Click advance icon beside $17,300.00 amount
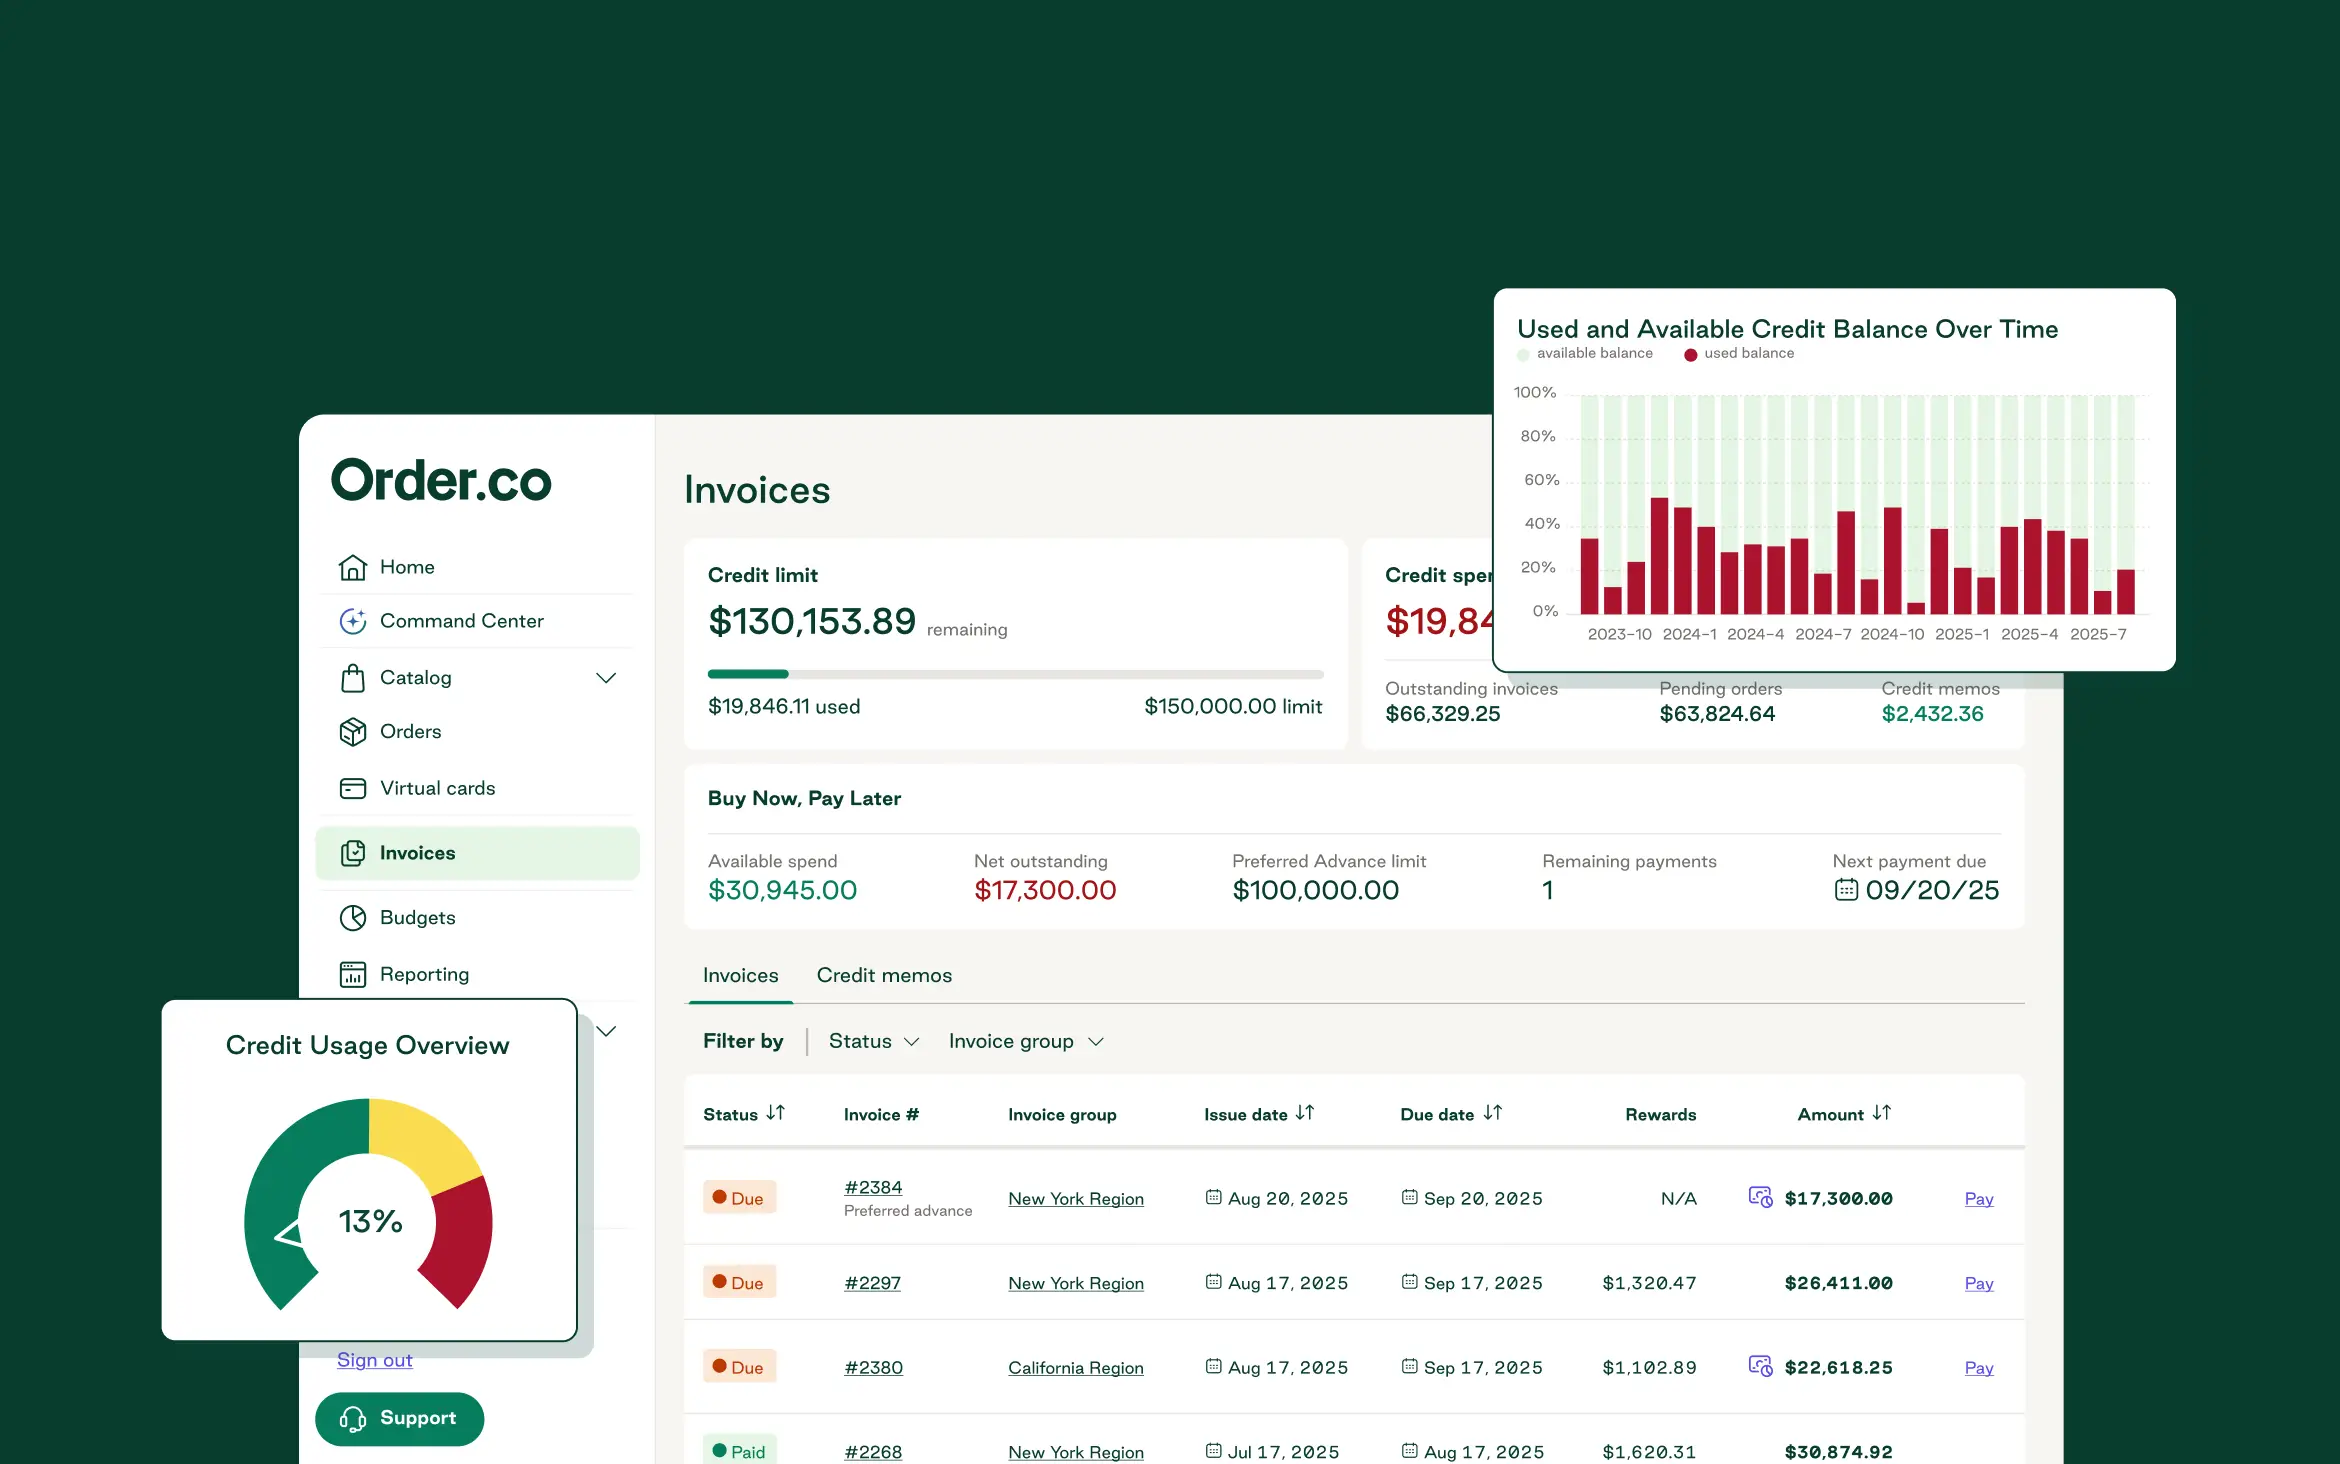2340x1464 pixels. (1760, 1197)
